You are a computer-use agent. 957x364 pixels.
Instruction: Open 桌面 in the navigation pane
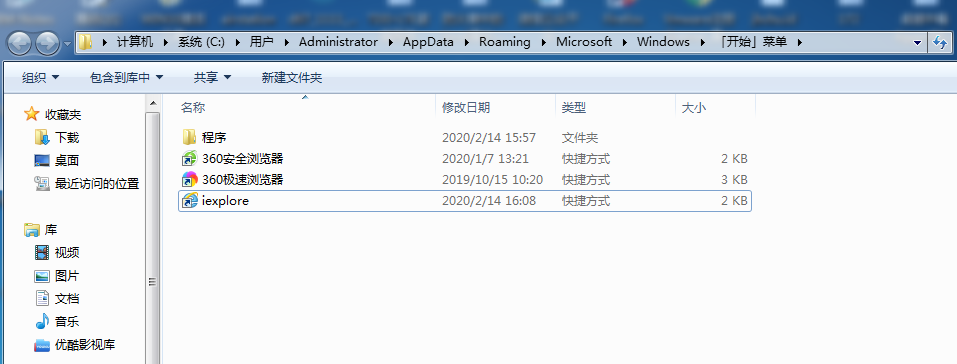click(67, 161)
